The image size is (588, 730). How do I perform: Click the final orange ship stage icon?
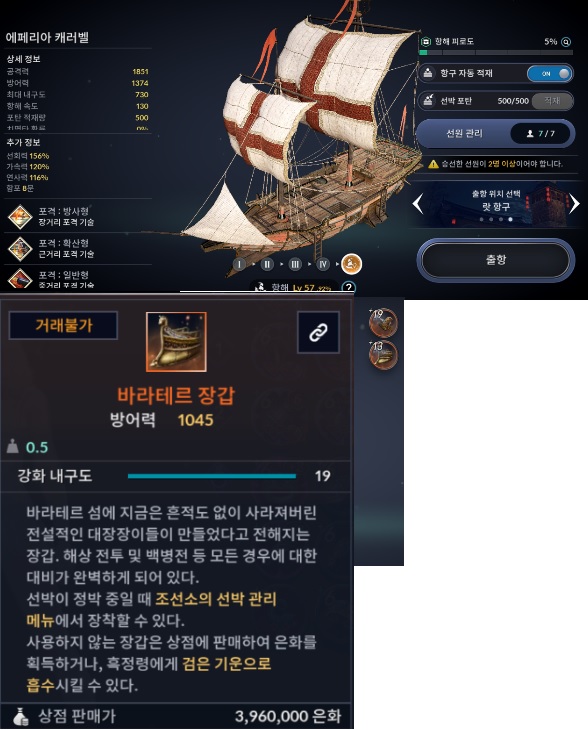tap(351, 264)
